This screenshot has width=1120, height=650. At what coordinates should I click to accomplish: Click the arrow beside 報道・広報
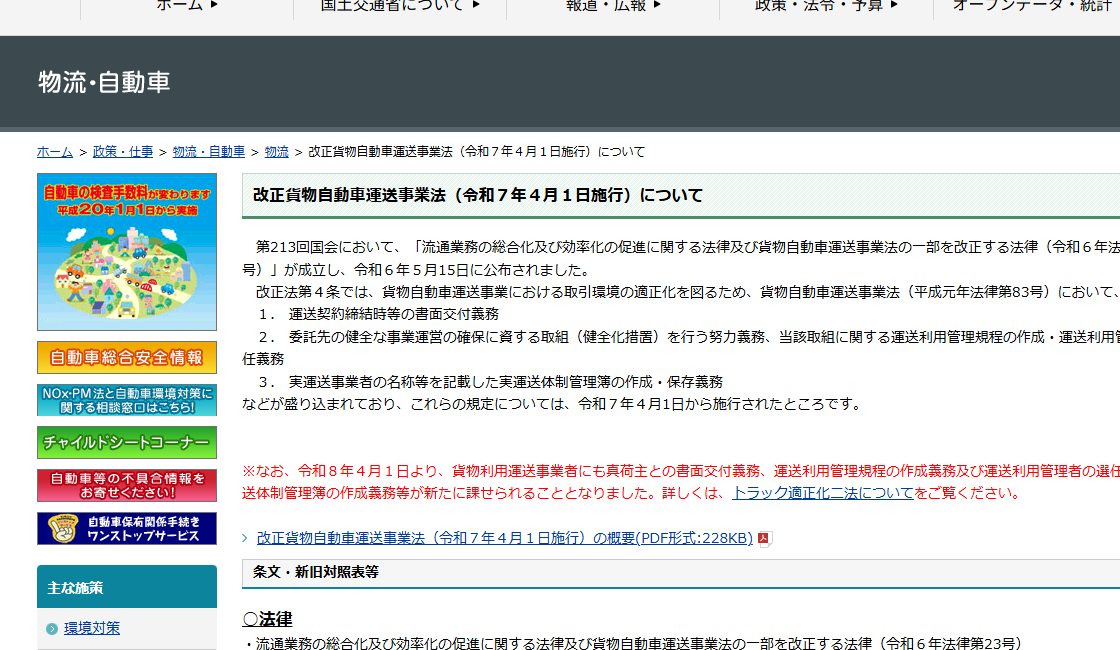coord(657,4)
